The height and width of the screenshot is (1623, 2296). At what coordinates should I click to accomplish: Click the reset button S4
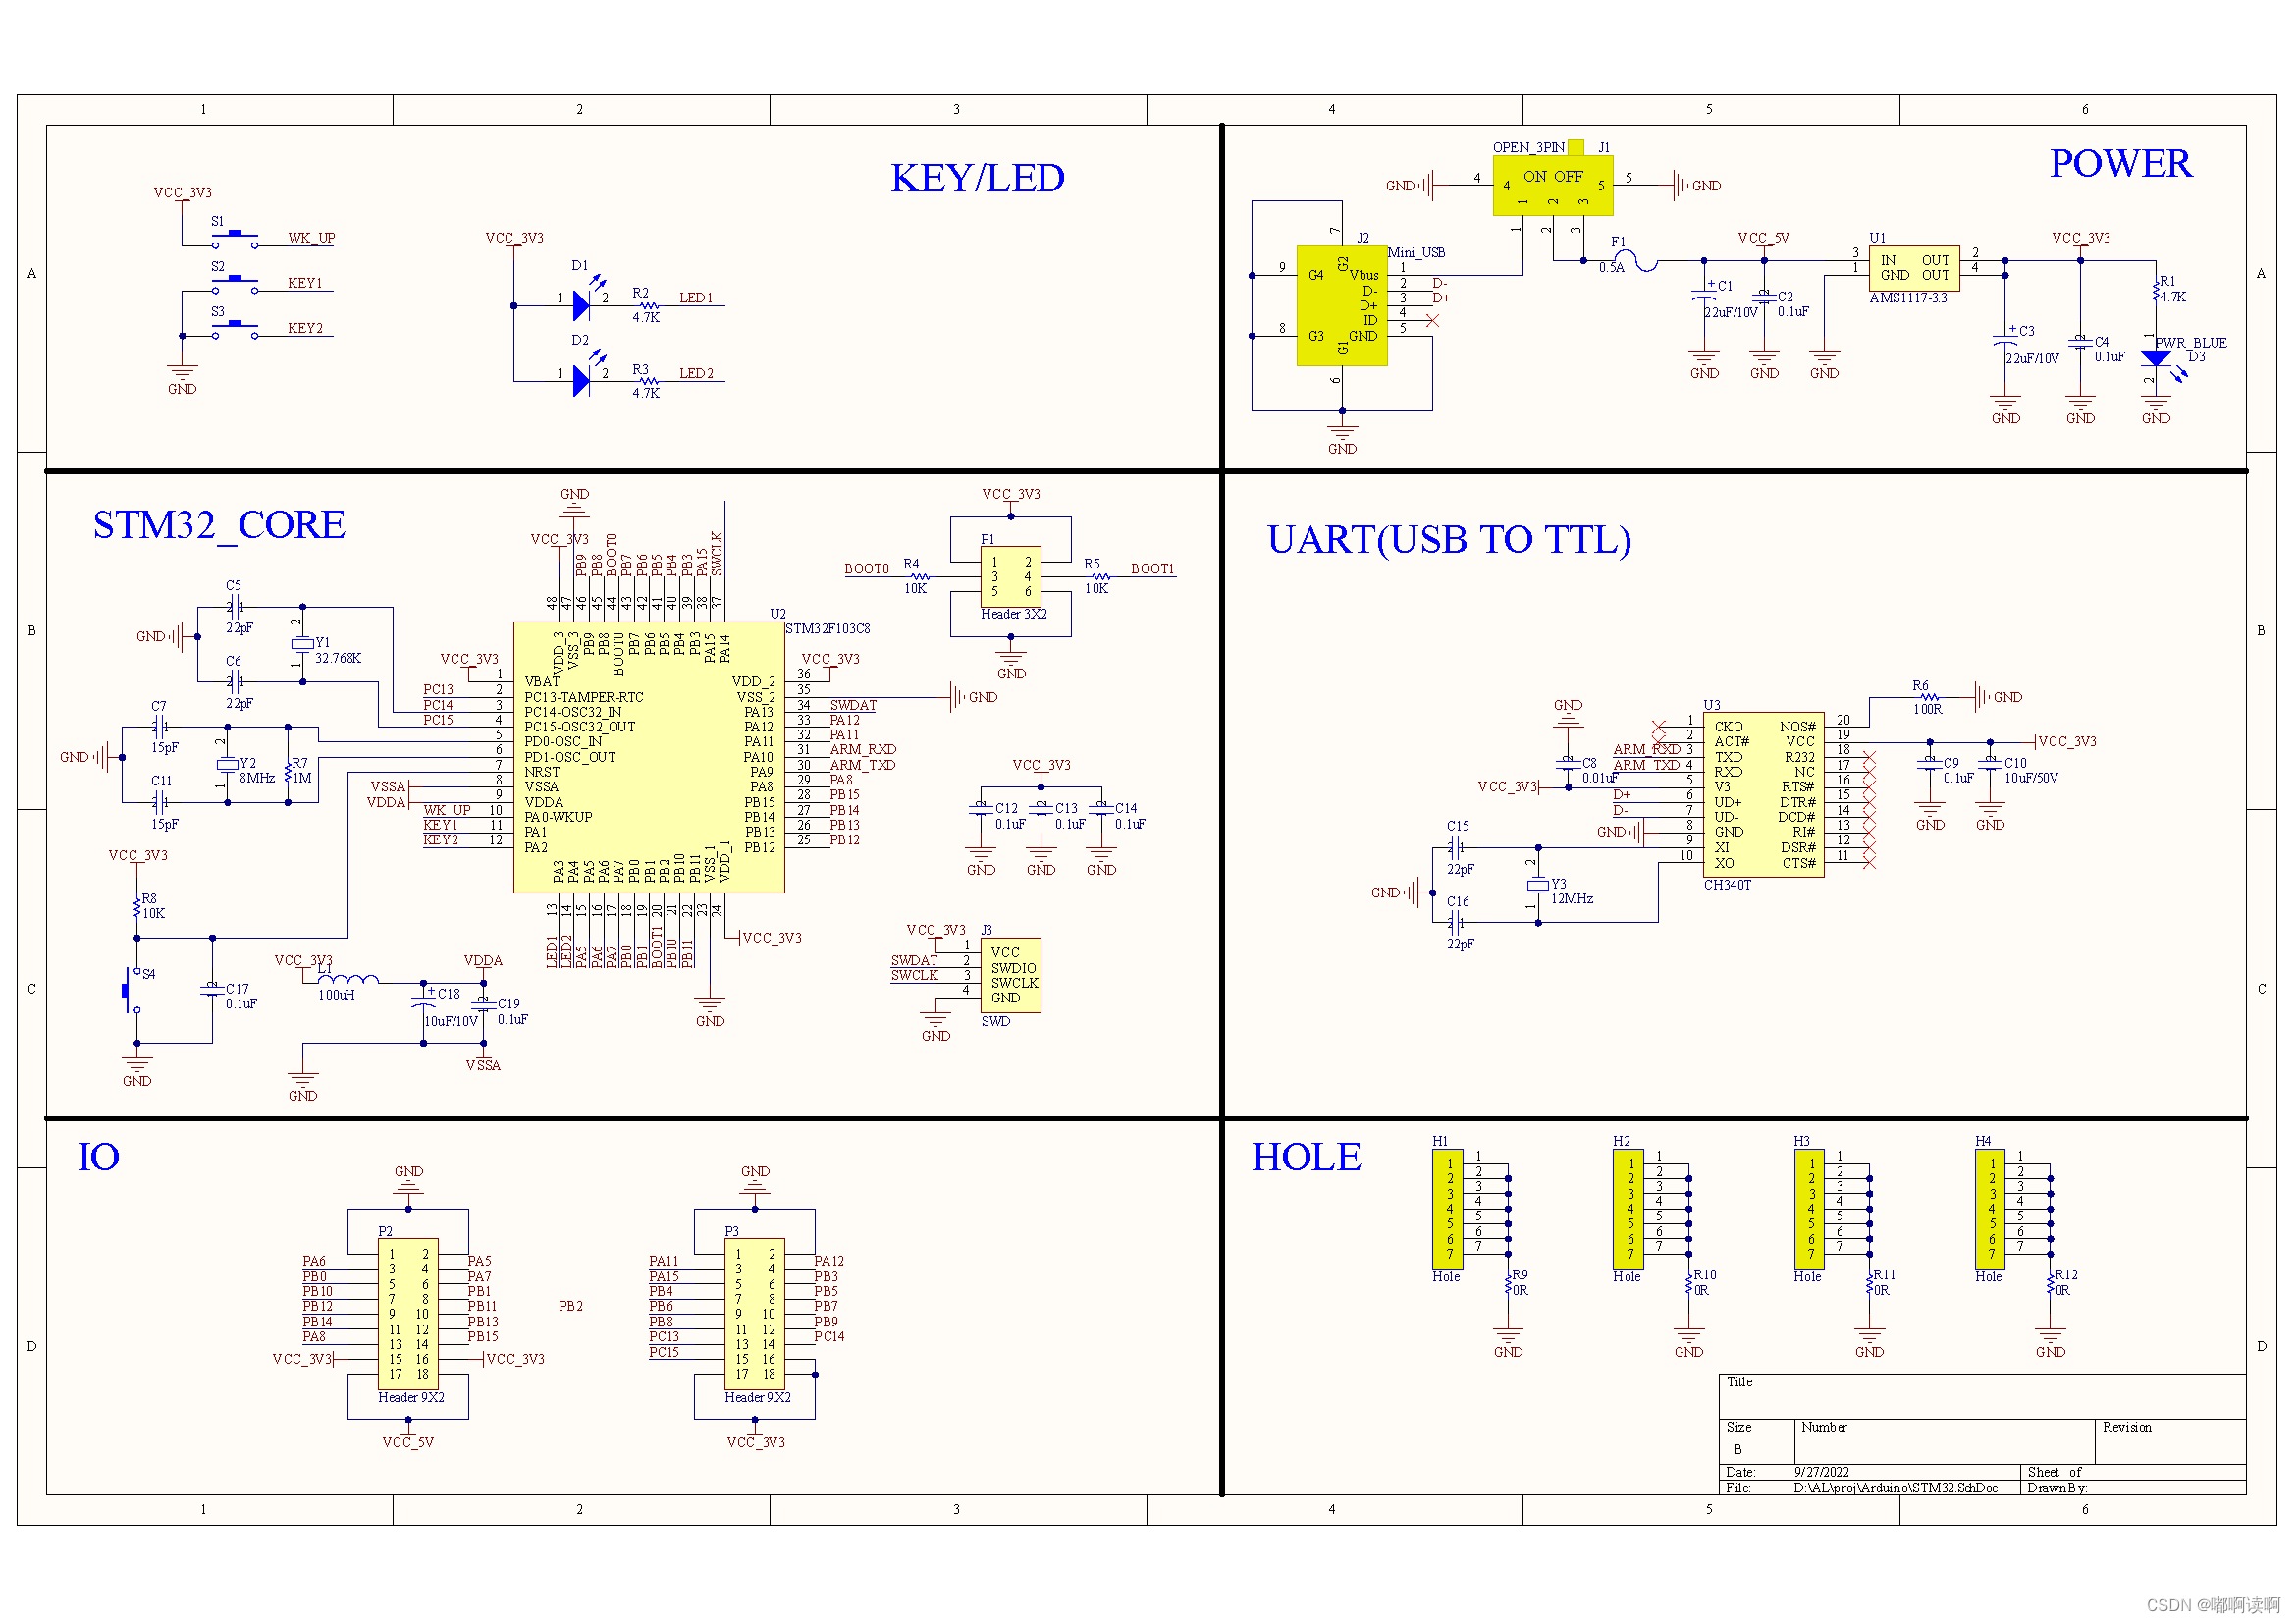coord(132,990)
